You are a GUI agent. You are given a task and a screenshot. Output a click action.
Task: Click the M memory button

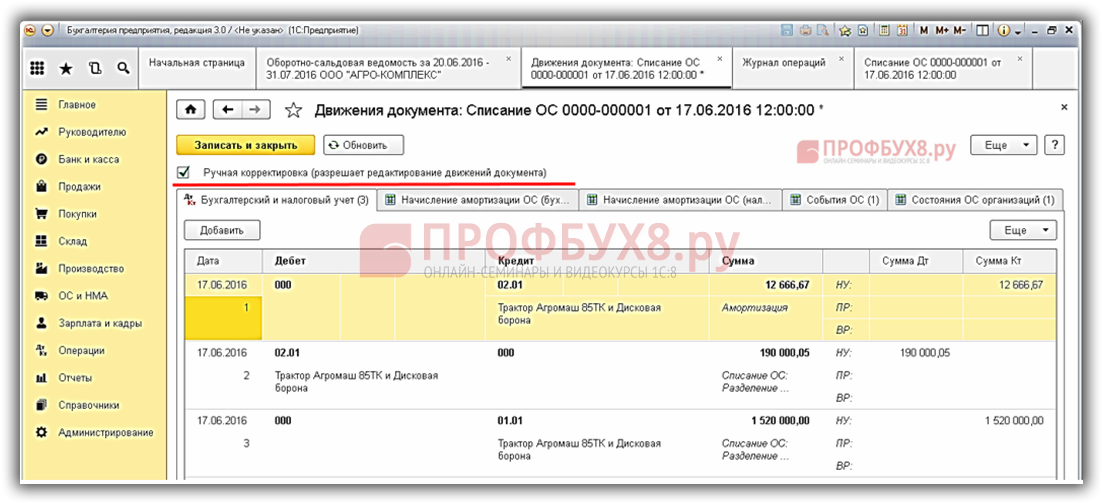924,30
